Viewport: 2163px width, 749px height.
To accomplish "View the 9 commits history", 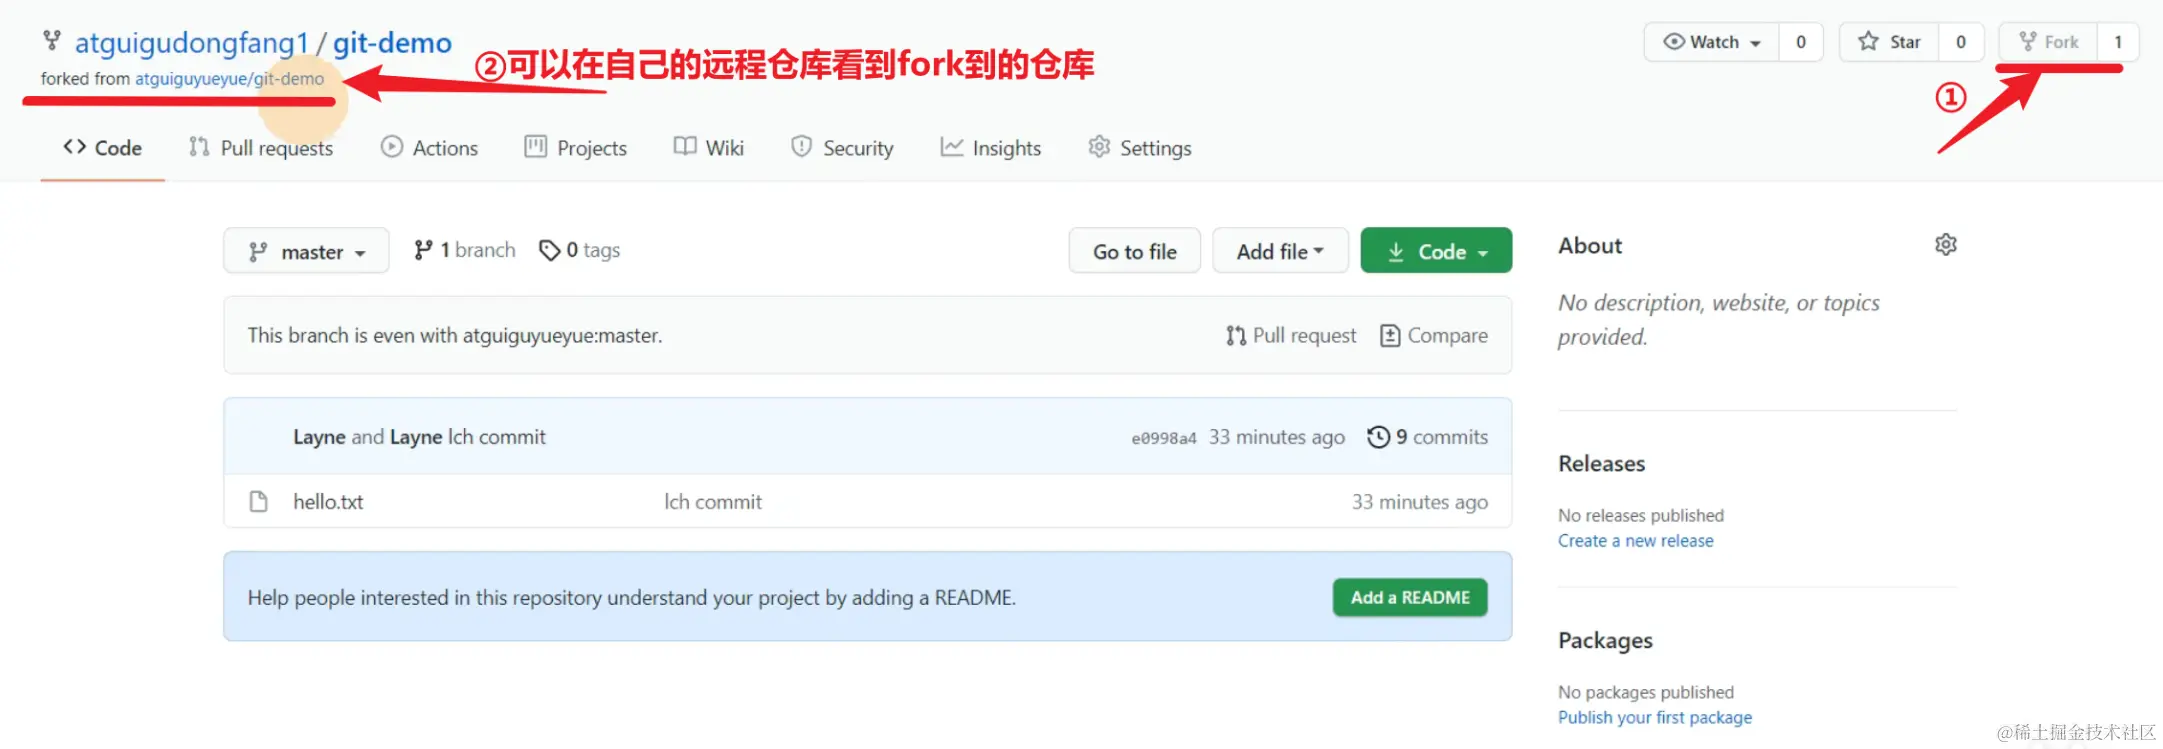I will [1428, 437].
